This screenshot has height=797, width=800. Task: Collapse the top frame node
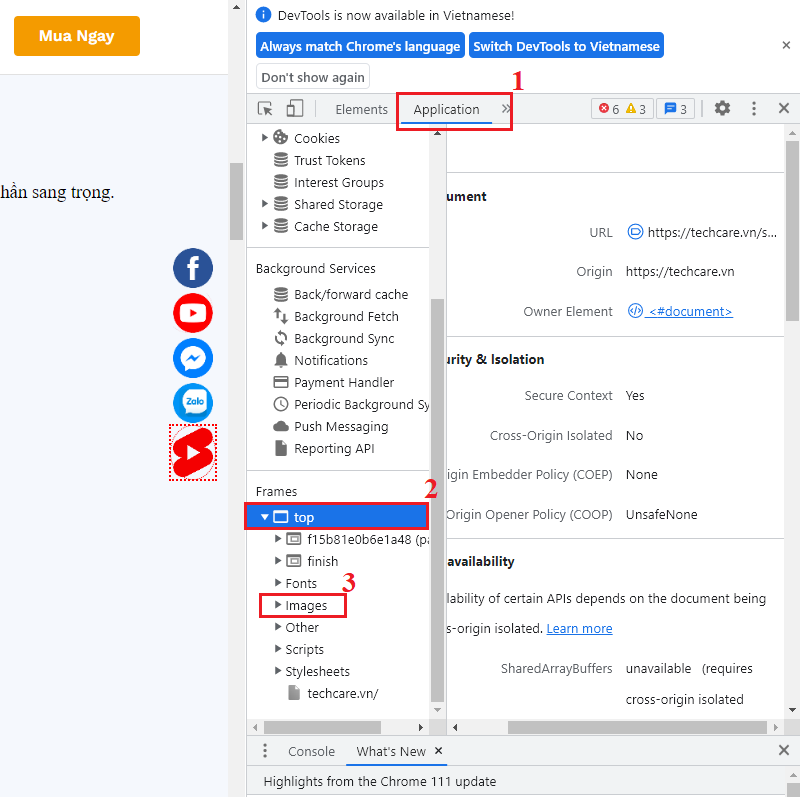pos(265,517)
